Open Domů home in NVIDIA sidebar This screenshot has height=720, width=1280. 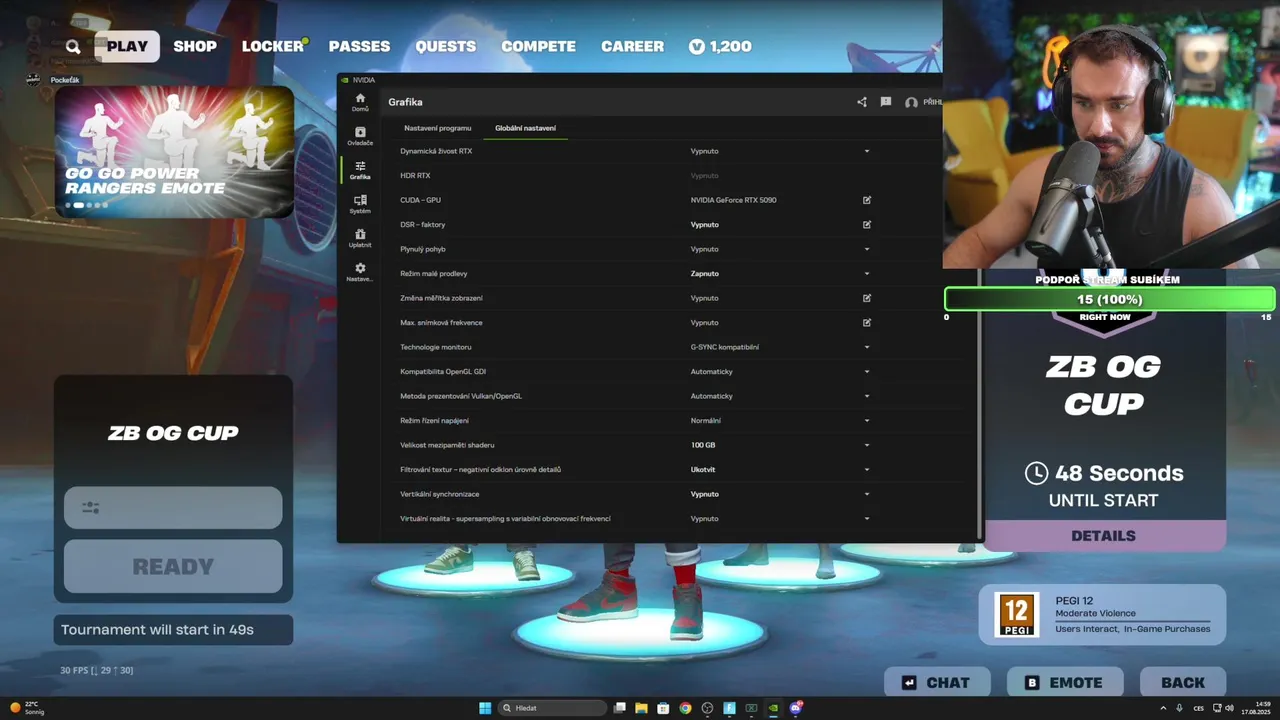360,102
